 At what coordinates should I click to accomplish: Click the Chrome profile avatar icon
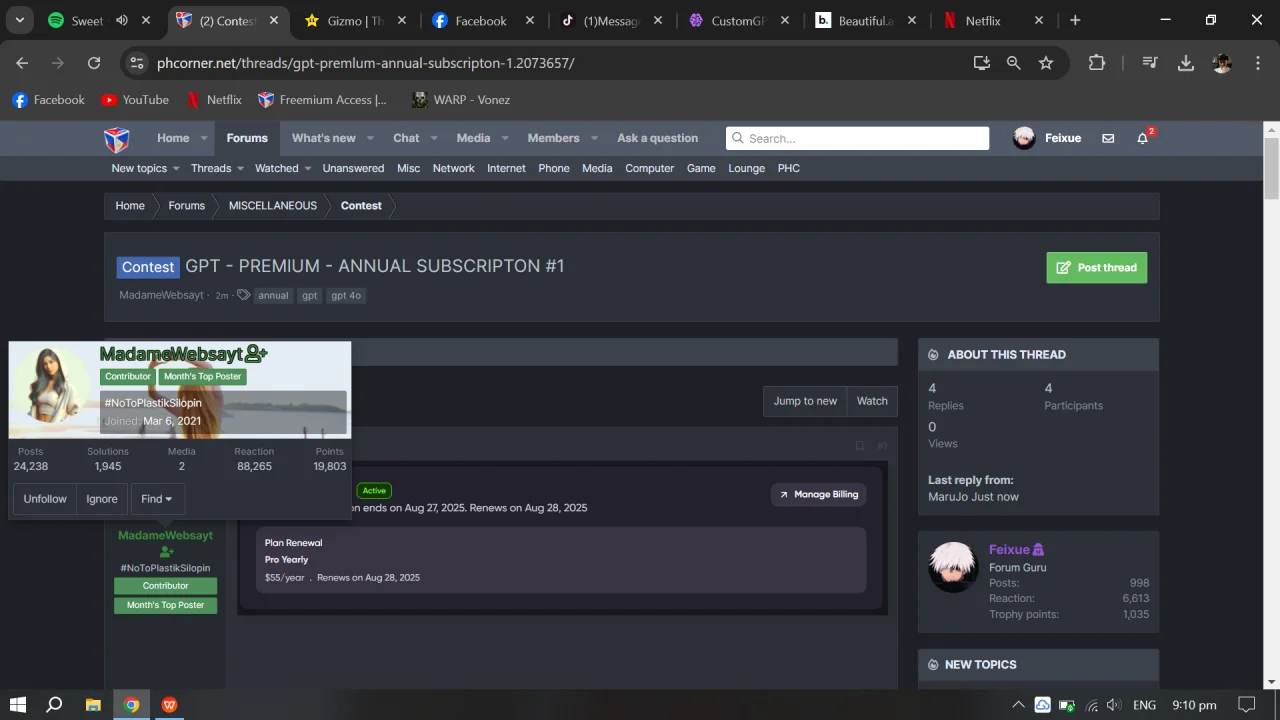click(x=1222, y=63)
